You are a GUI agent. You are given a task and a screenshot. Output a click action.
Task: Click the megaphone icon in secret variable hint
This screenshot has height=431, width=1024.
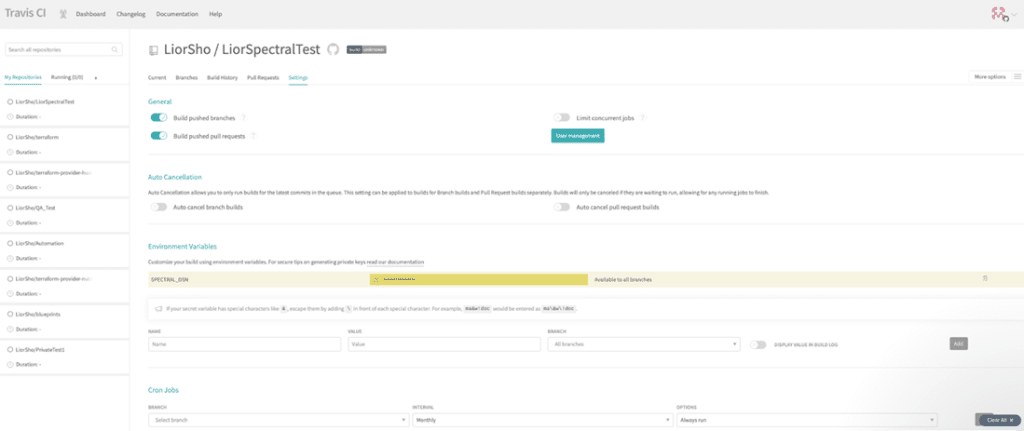tap(159, 309)
